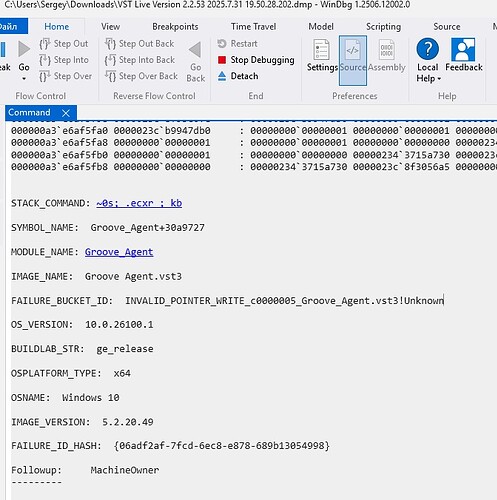Open the Time Travel ribbon tab

(x=254, y=26)
